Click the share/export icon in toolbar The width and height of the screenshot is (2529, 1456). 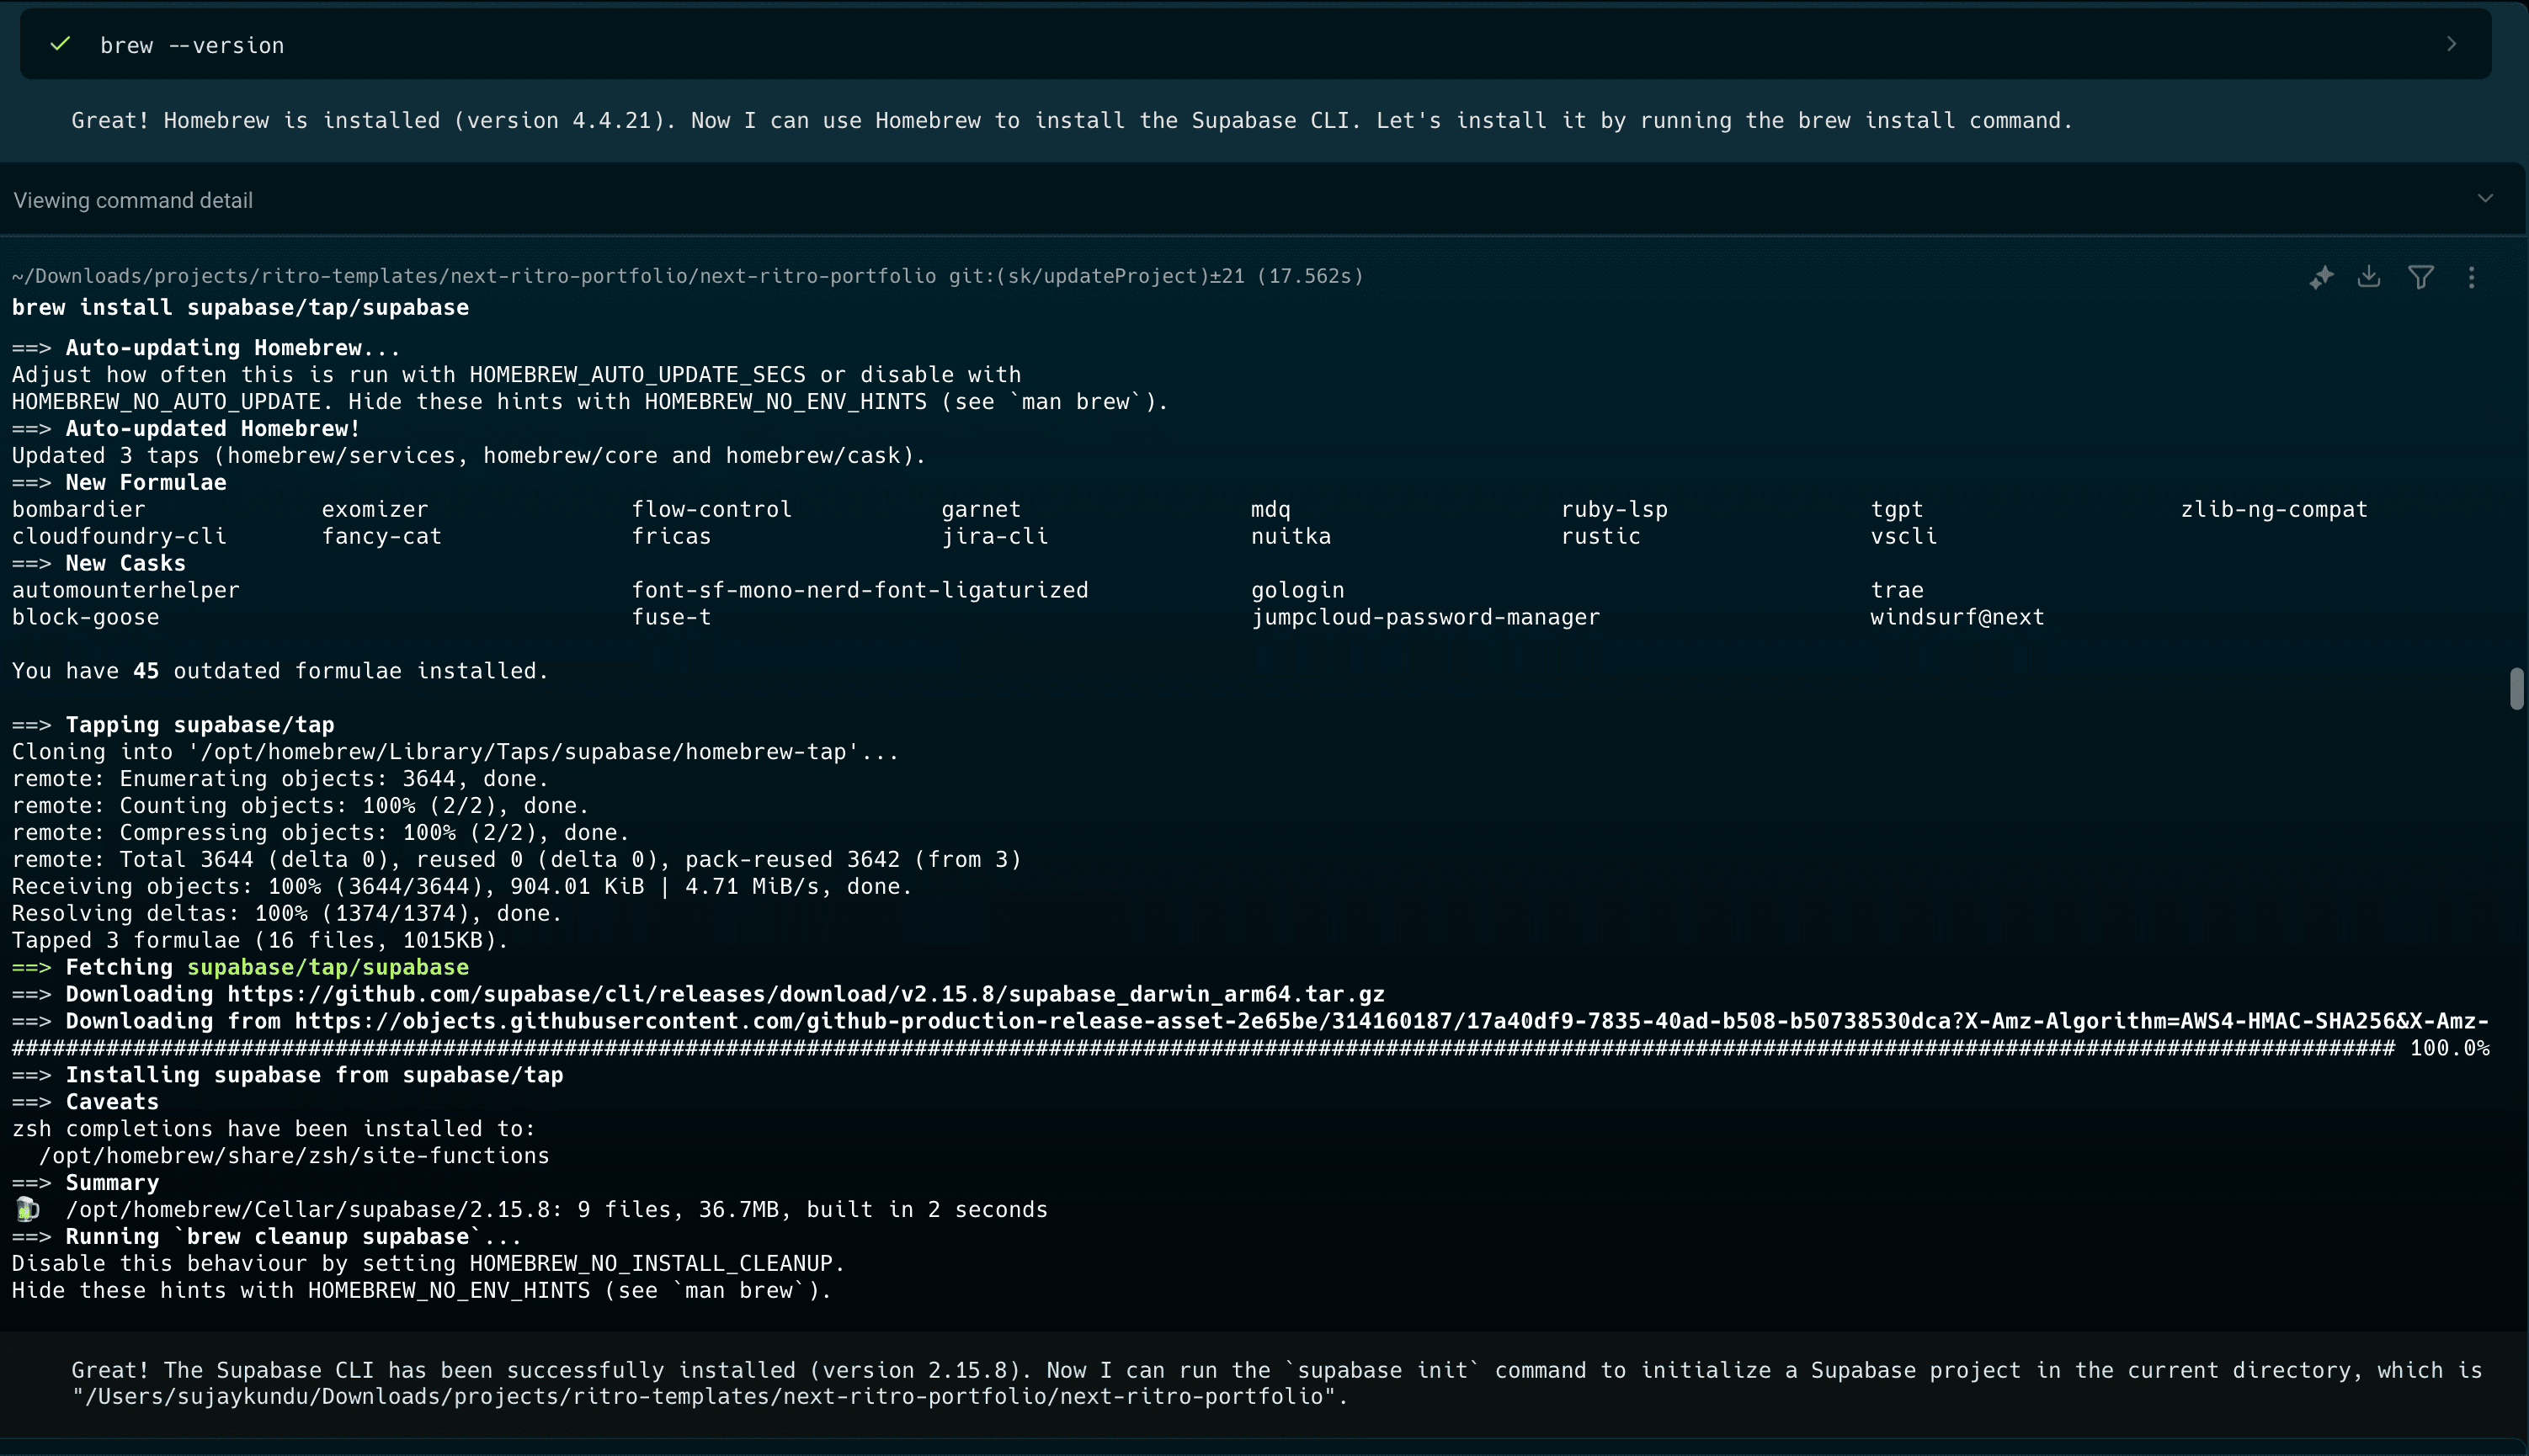point(2367,278)
